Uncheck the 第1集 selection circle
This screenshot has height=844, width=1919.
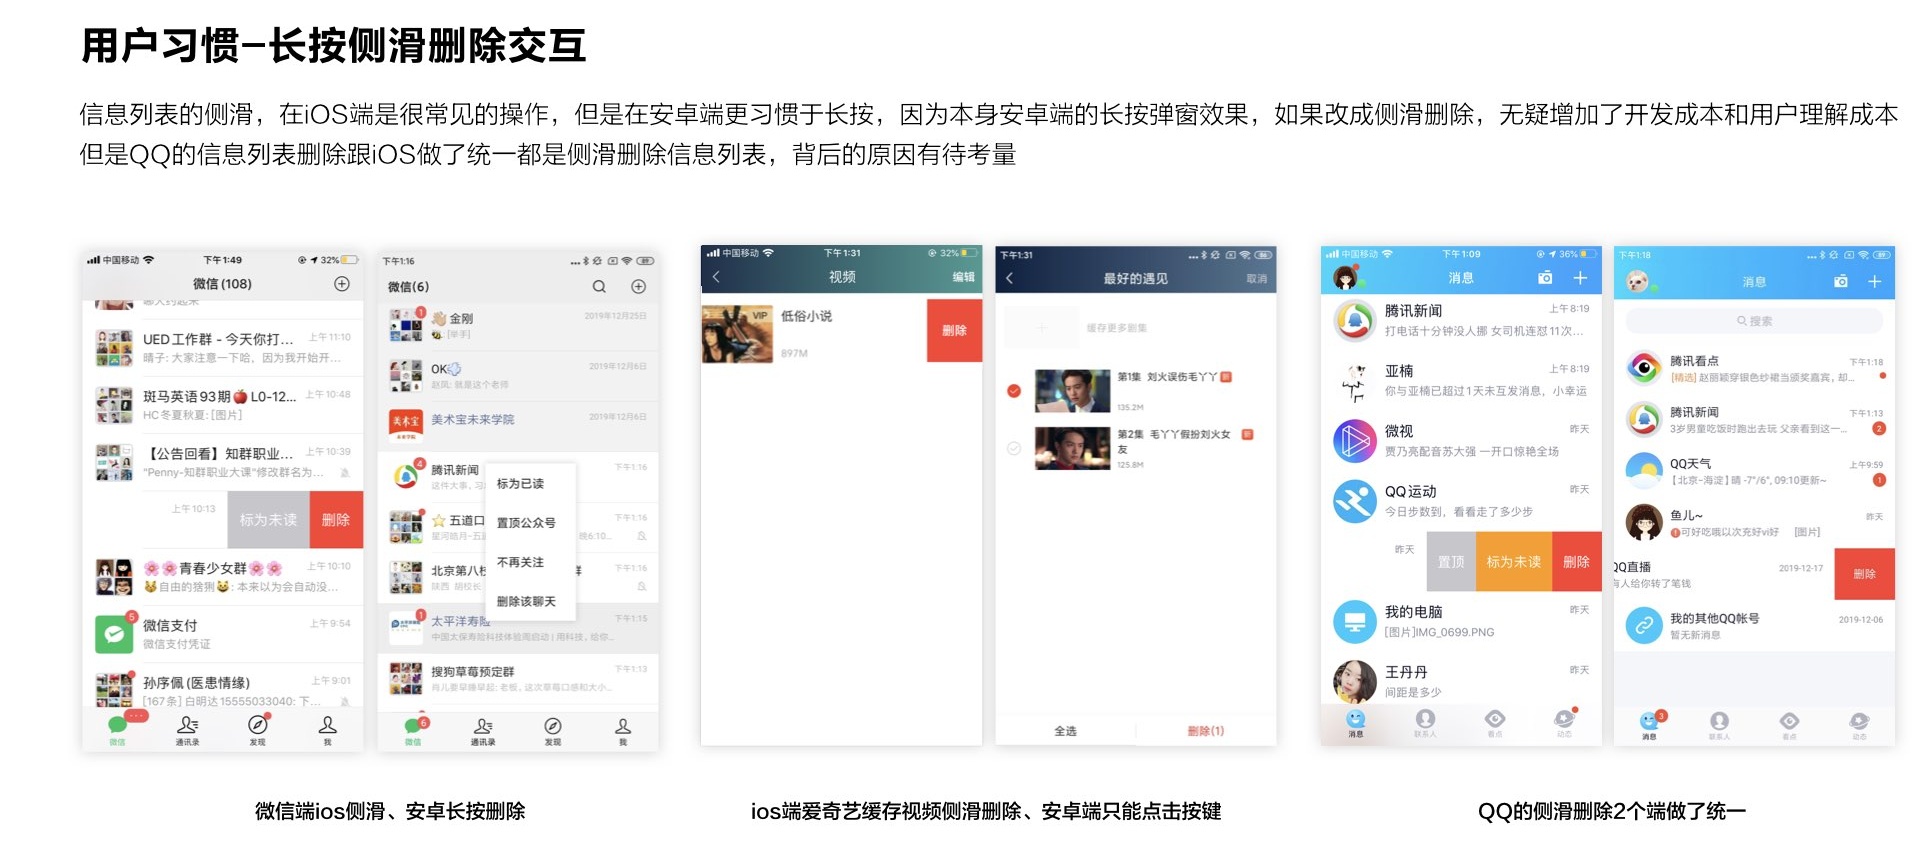(x=1014, y=391)
